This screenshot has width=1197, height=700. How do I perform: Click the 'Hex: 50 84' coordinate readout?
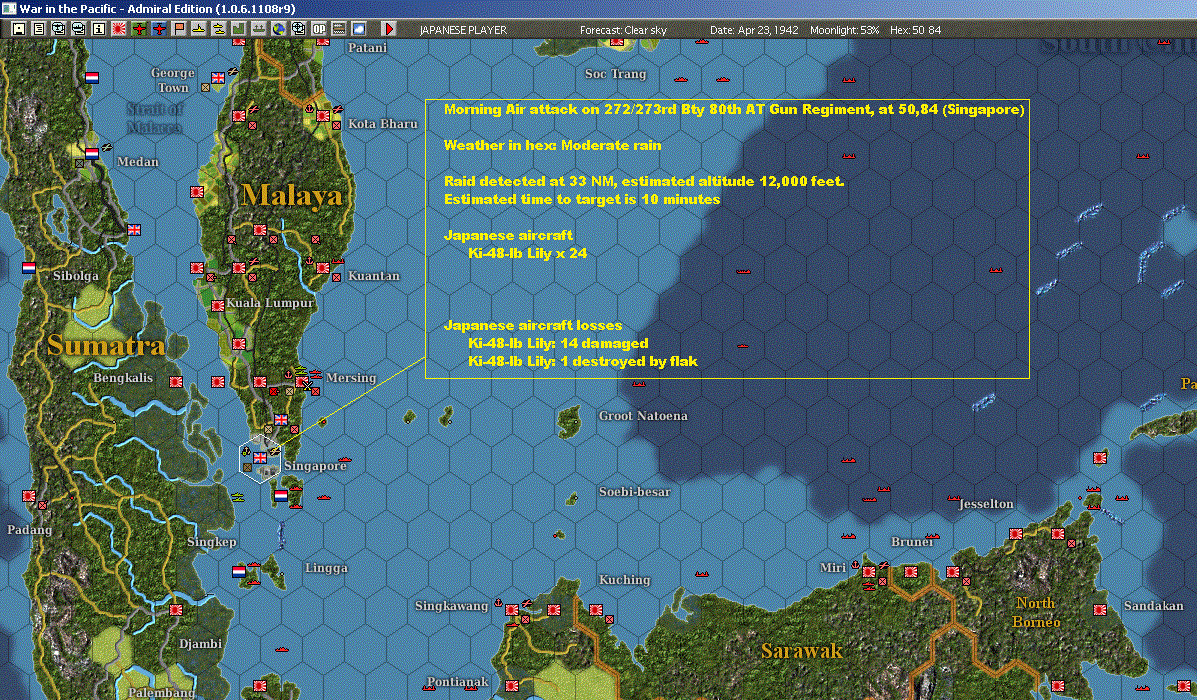click(x=915, y=30)
